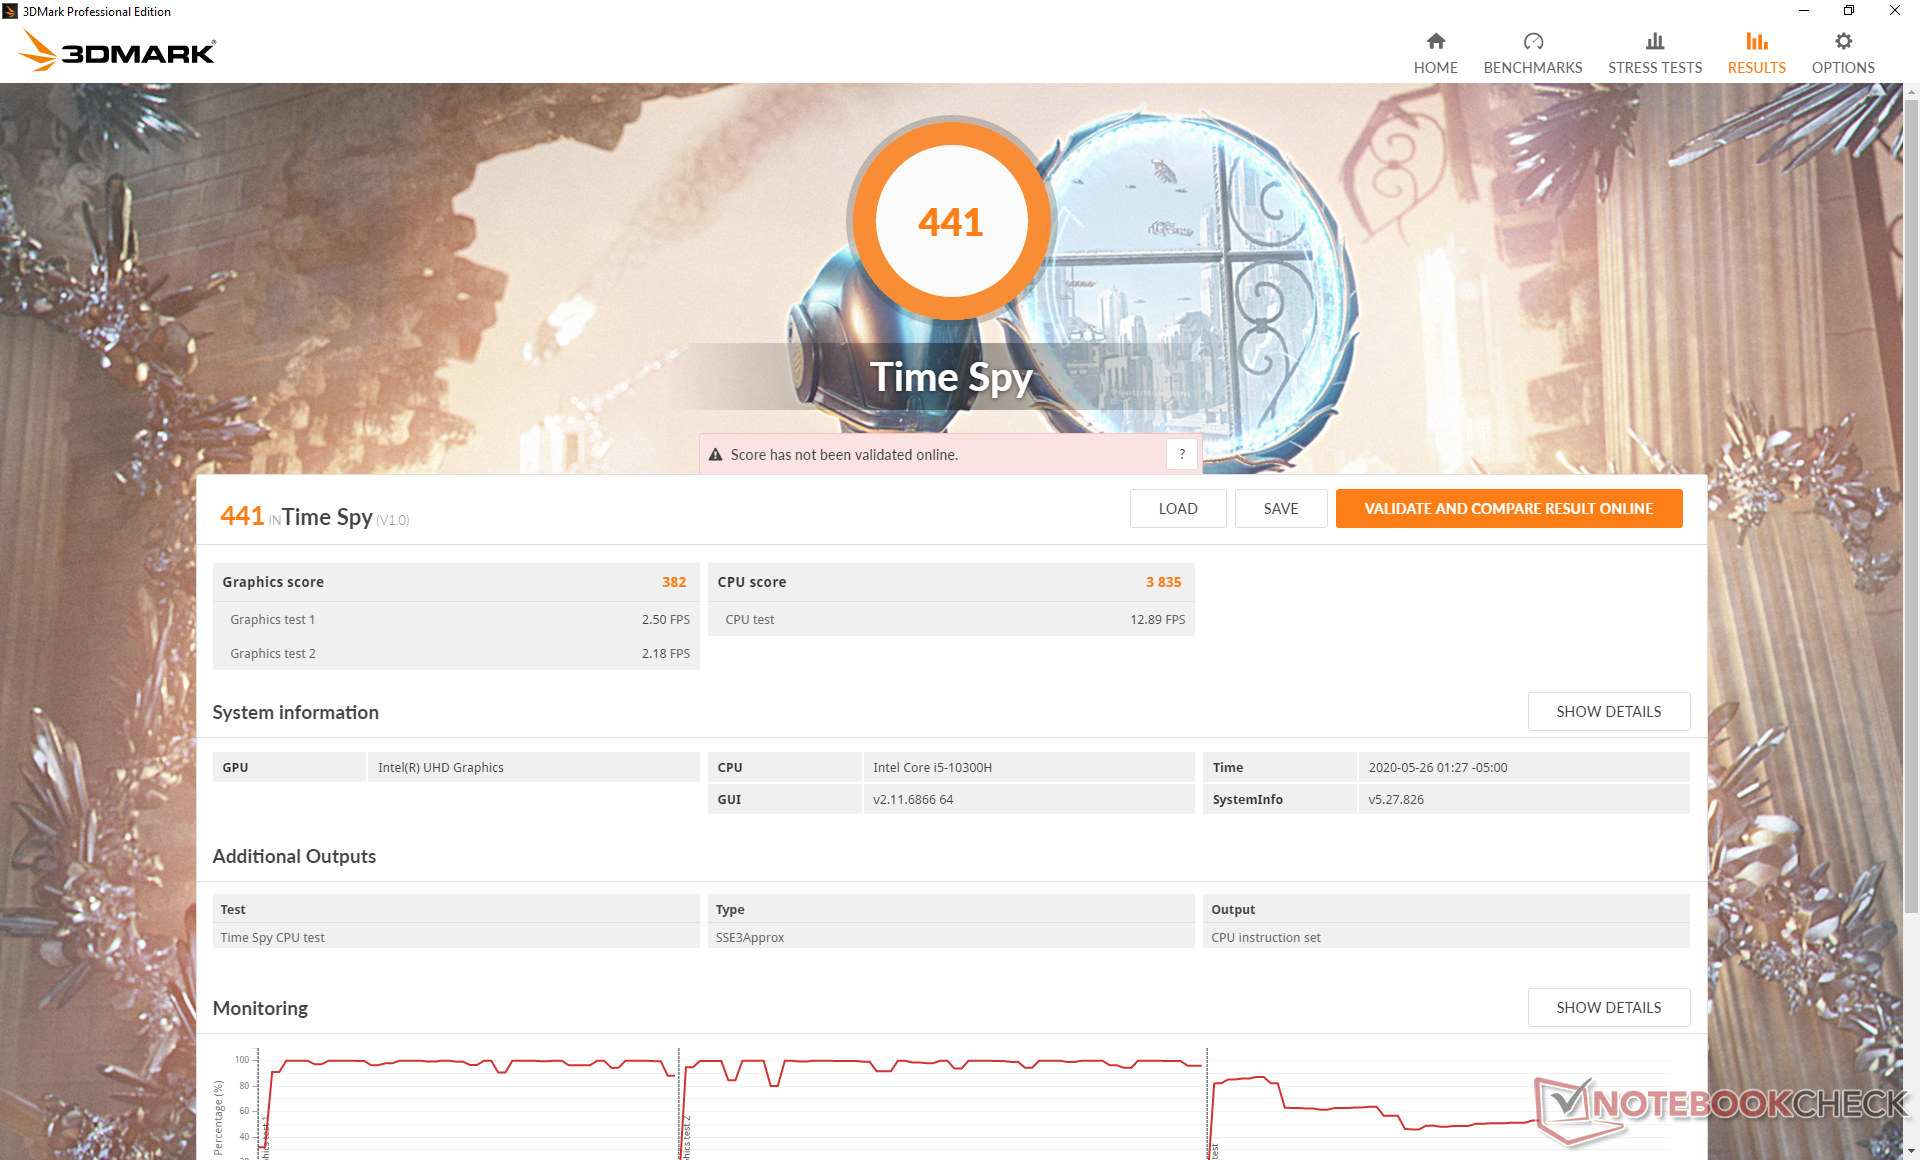Save the benchmark result
1920x1160 pixels.
(1280, 508)
